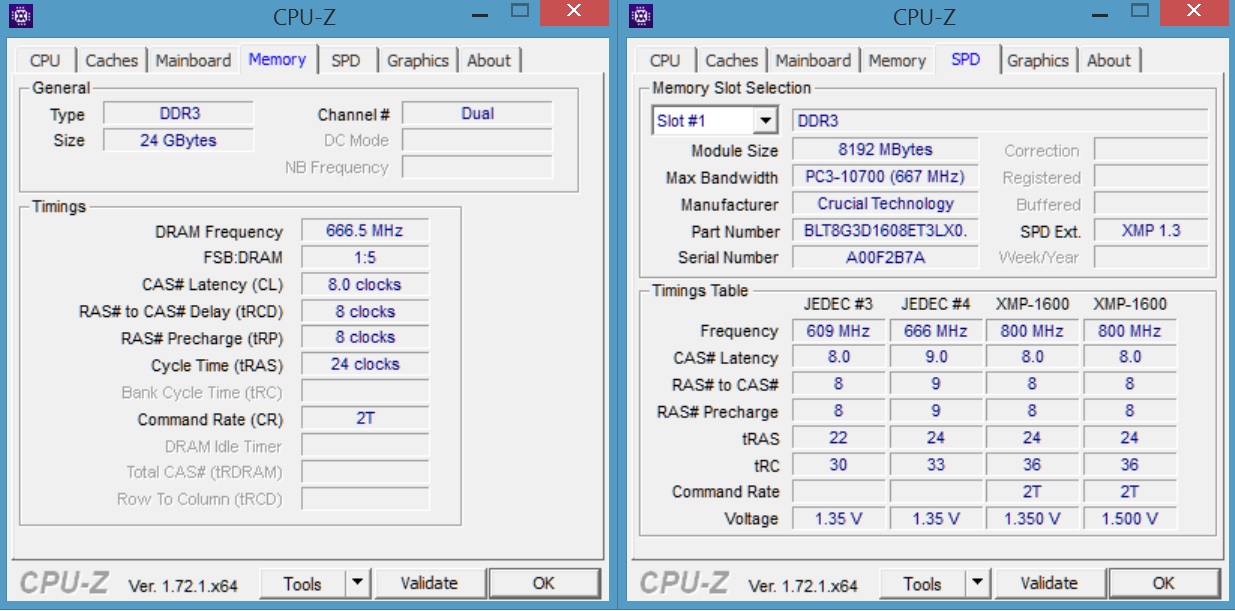Click the Dual channel field
1235x611 pixels.
[477, 114]
